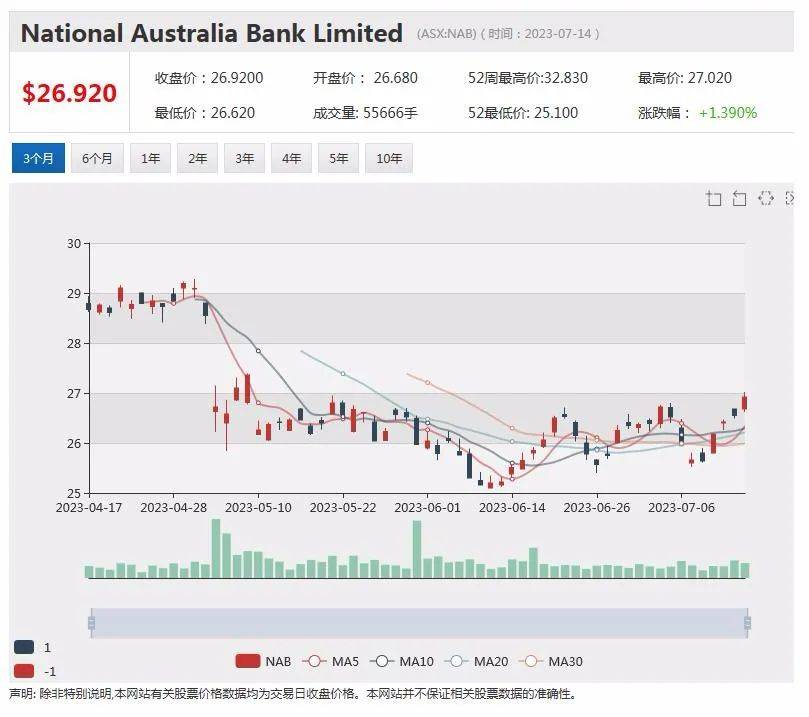Click the right handle of the range slider
809x717 pixels.
coord(747,623)
